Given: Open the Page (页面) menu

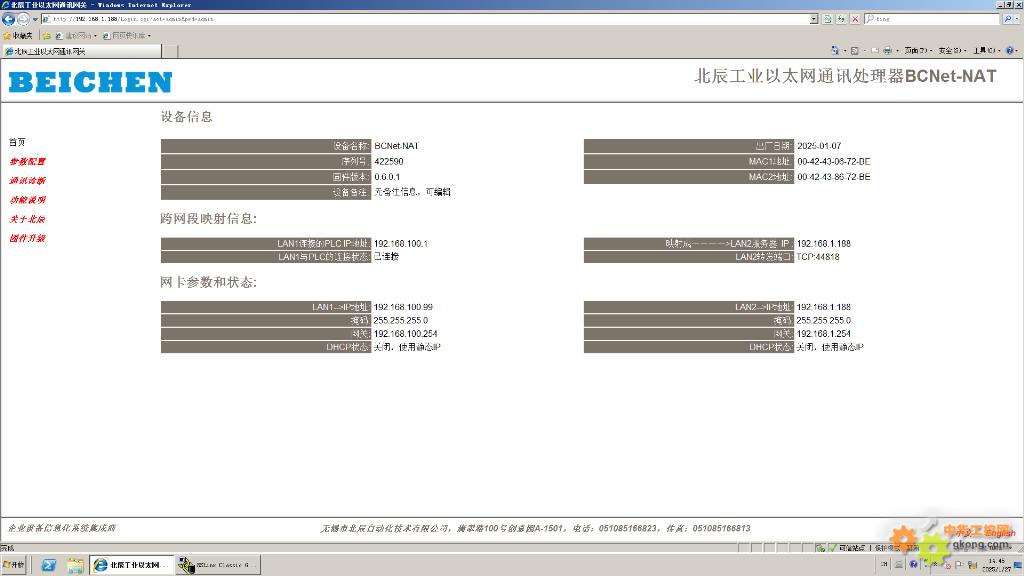Looking at the screenshot, I should 918,50.
